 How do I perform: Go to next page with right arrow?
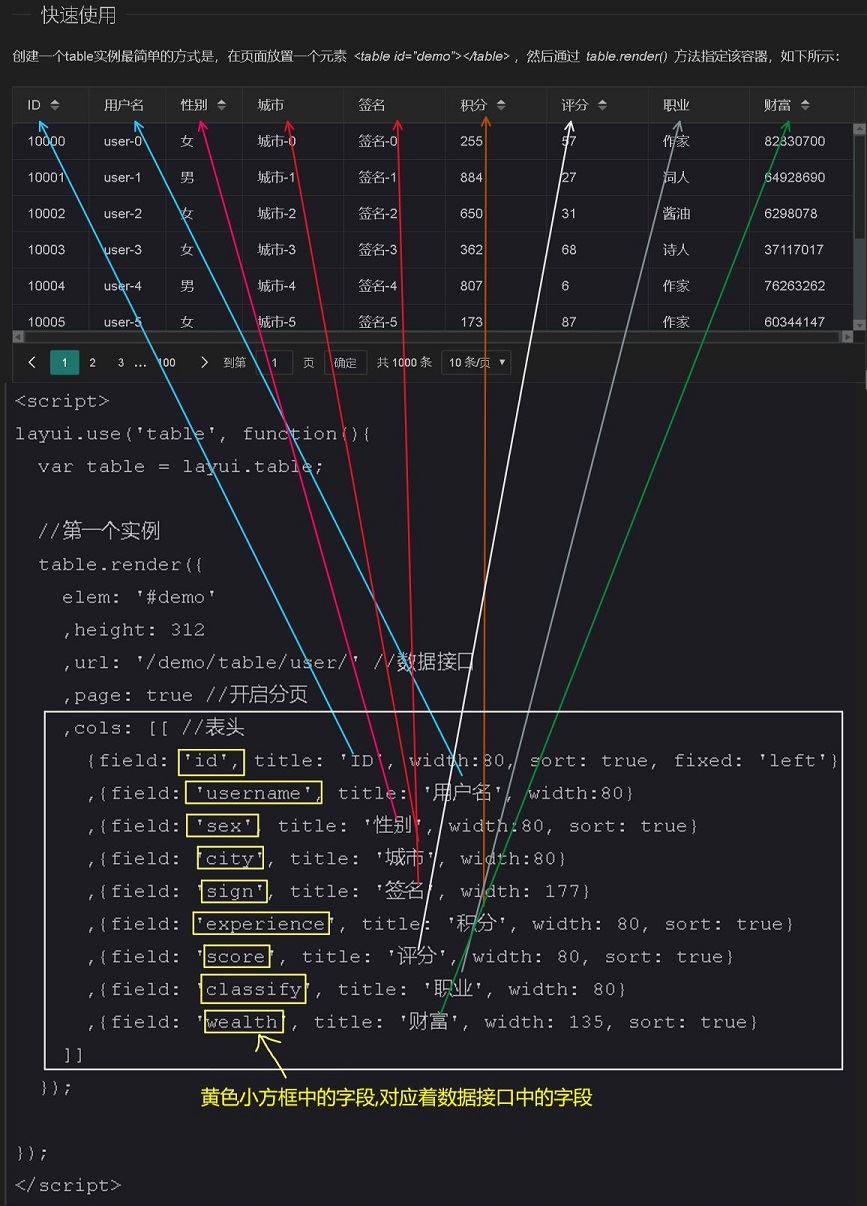[205, 362]
